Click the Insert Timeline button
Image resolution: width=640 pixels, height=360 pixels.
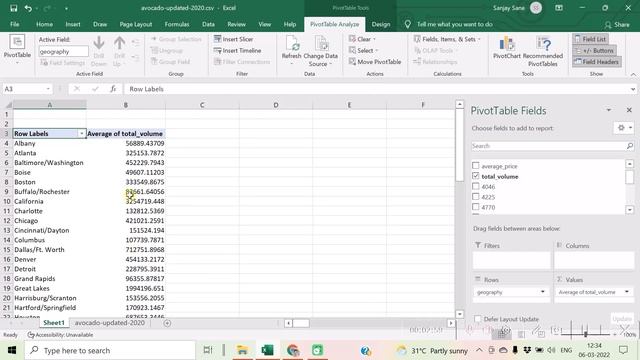[238, 51]
